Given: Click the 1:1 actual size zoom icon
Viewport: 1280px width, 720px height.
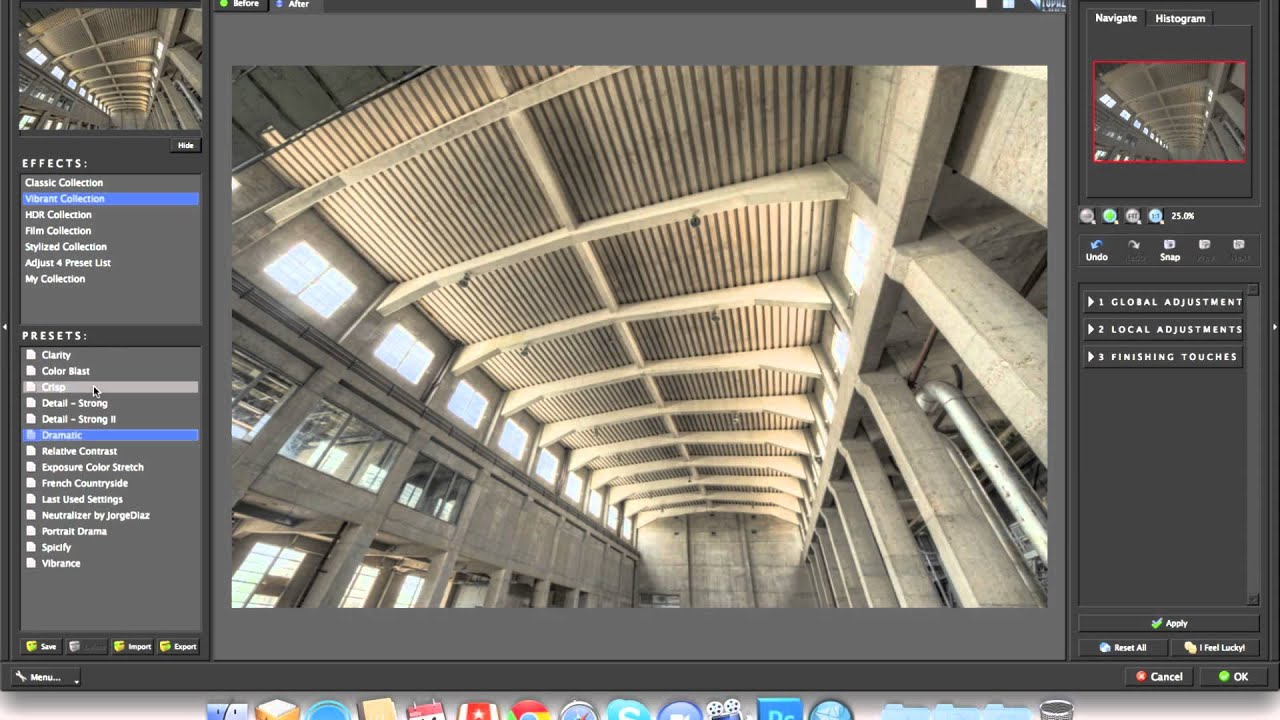Looking at the screenshot, I should pyautogui.click(x=1156, y=216).
